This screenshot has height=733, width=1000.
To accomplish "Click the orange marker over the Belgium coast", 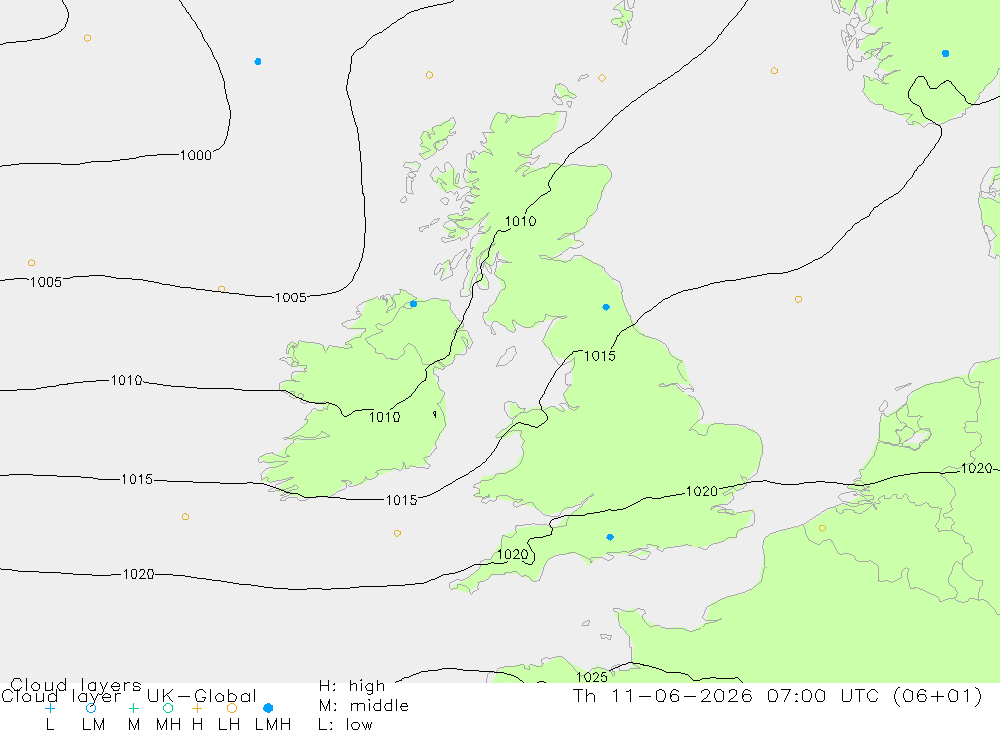I will click(822, 528).
